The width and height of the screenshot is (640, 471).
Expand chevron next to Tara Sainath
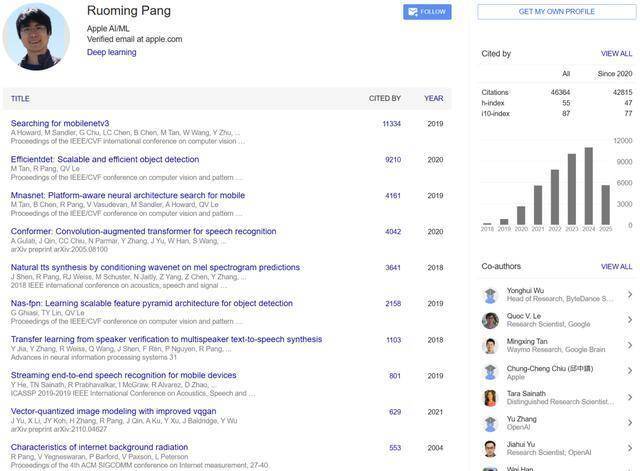(x=629, y=397)
